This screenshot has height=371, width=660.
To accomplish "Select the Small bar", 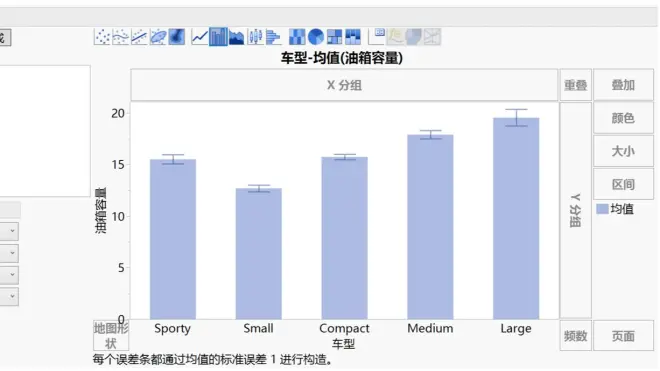I will tap(258, 254).
